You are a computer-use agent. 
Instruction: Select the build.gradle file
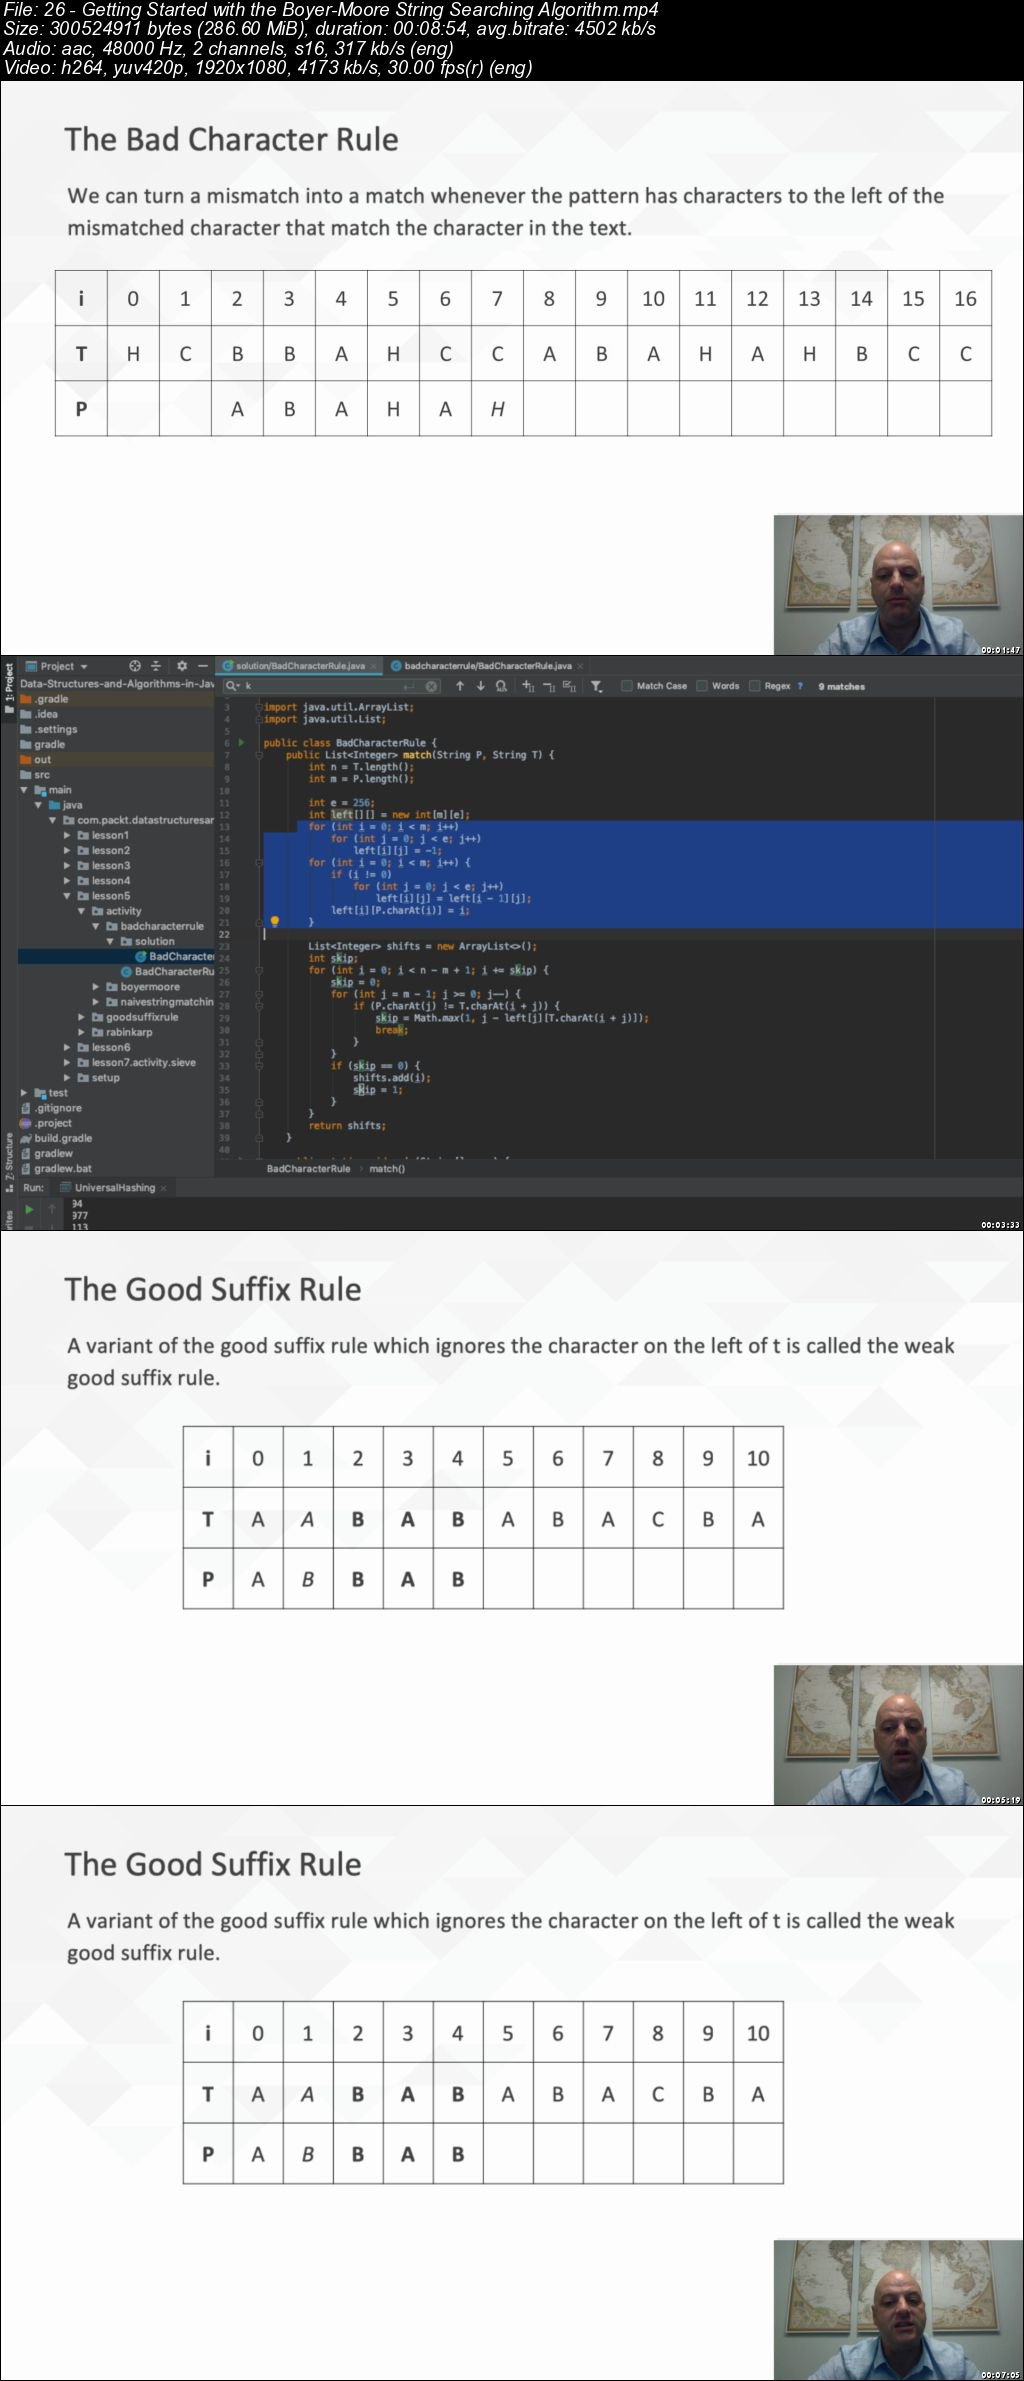point(56,1138)
